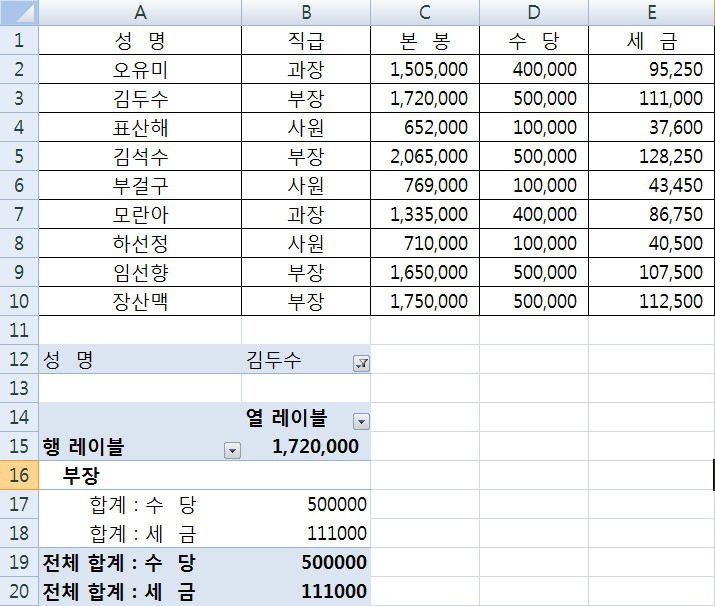
Task: Click pivot filter label 성 명 in row 12
Action: [140, 359]
